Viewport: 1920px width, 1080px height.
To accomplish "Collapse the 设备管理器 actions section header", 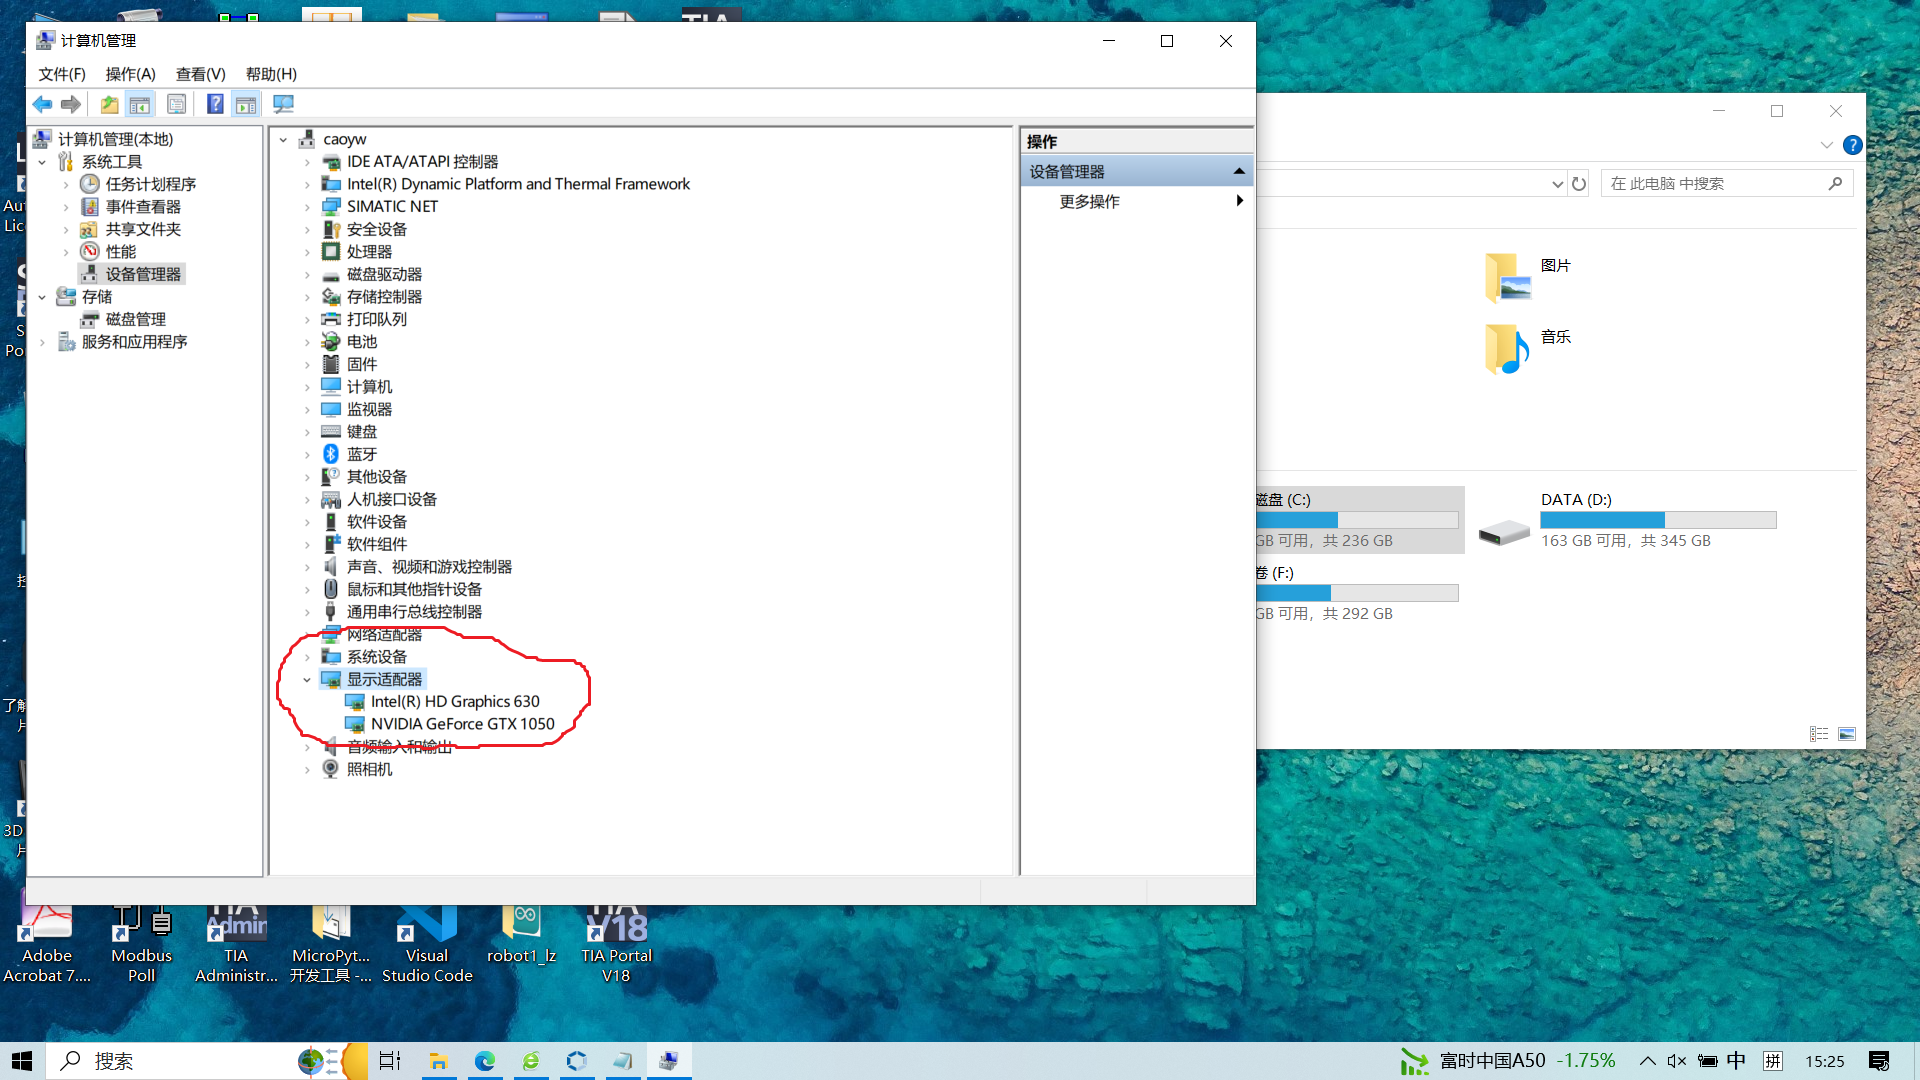I will (x=1239, y=172).
